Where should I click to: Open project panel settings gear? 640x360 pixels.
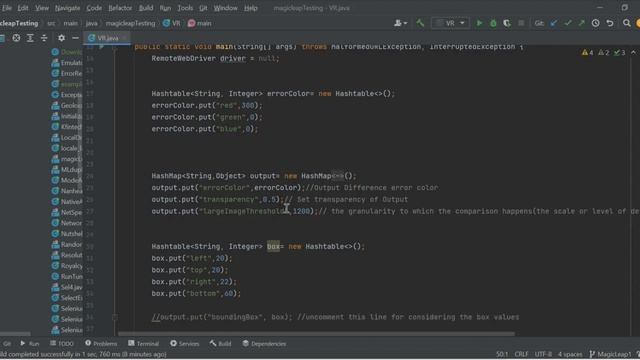click(x=61, y=38)
